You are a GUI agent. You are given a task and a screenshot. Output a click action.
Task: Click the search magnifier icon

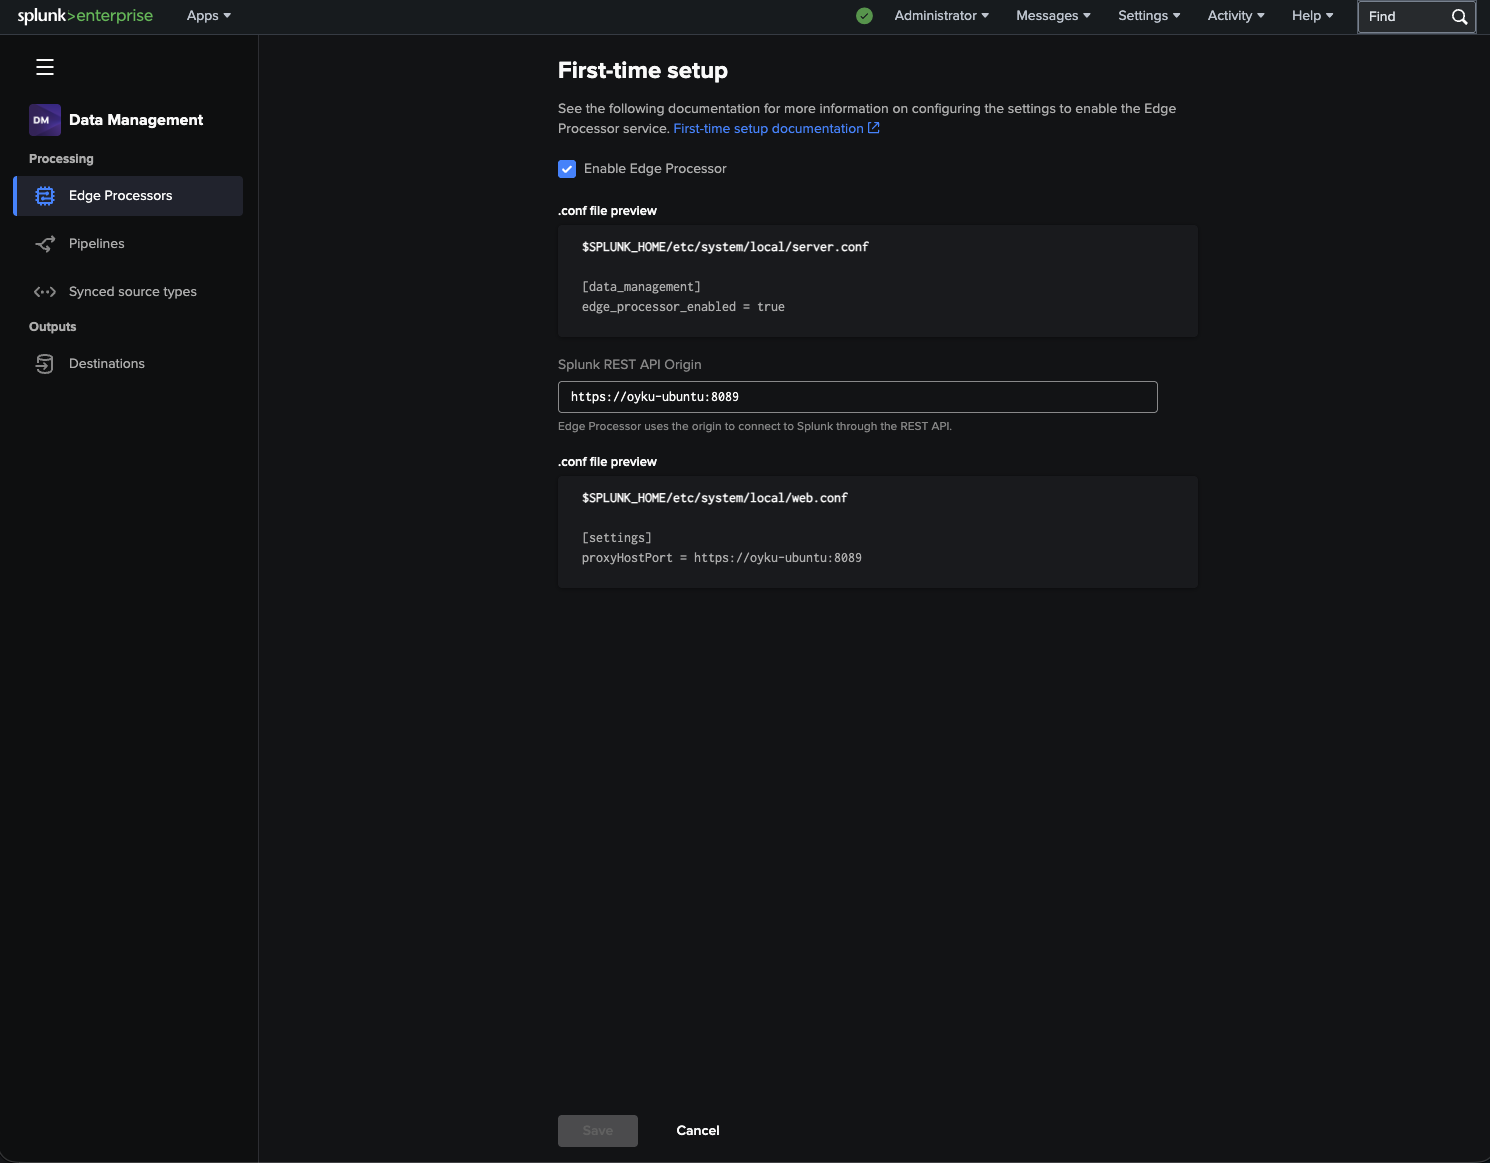(x=1460, y=17)
